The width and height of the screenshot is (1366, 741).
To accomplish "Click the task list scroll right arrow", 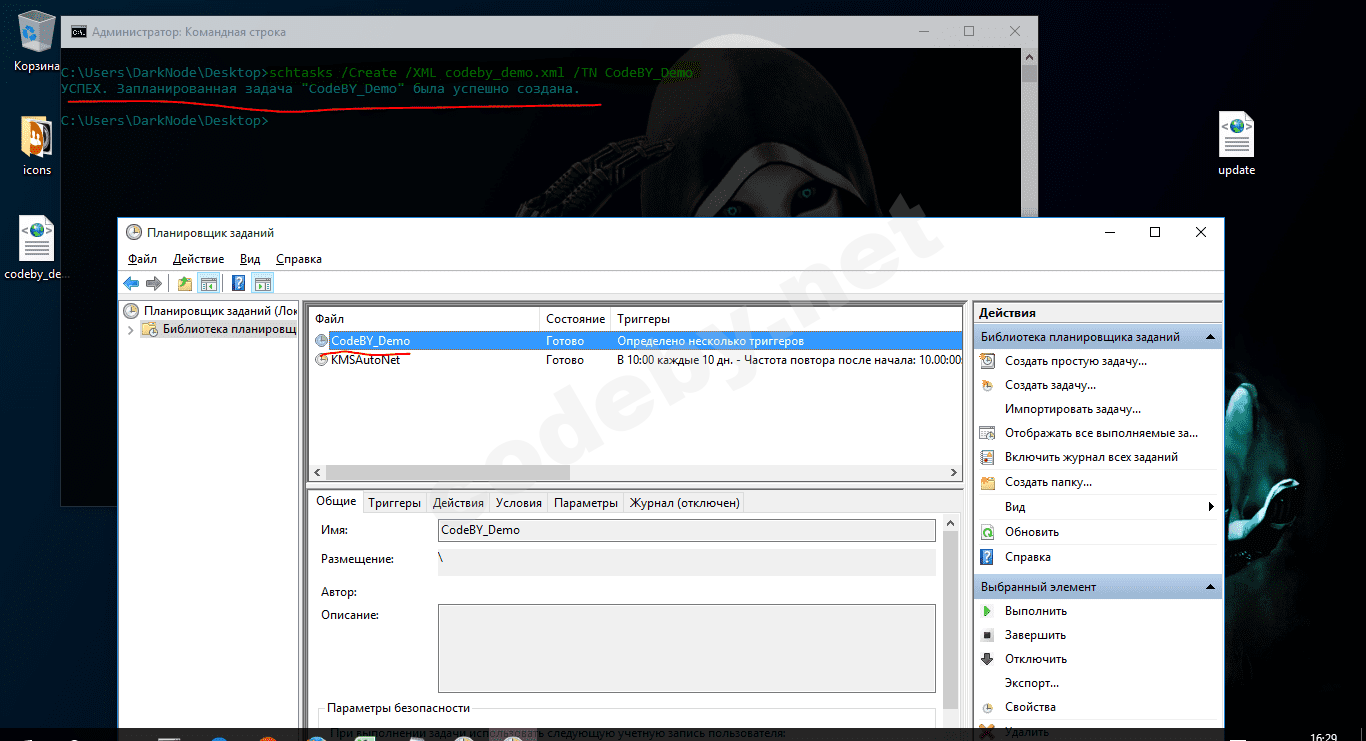I will pyautogui.click(x=953, y=472).
